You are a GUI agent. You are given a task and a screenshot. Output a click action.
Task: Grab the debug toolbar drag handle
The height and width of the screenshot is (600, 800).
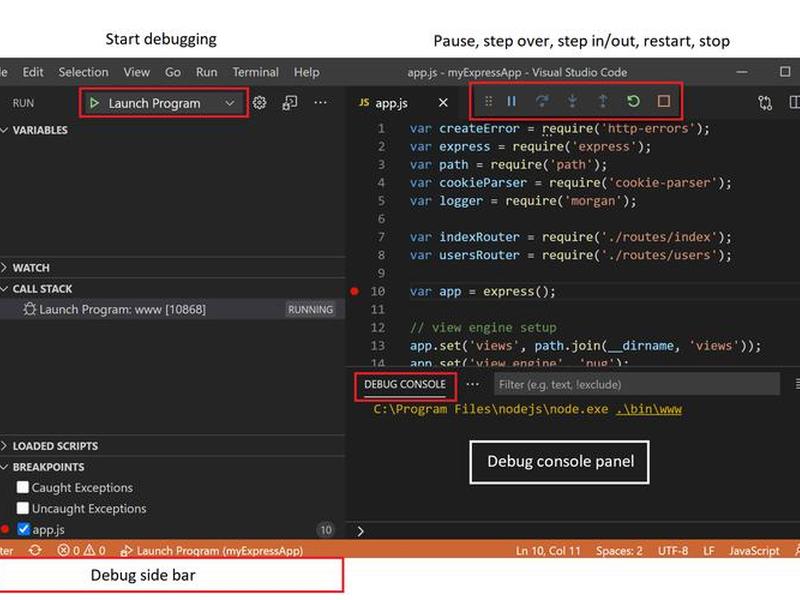pyautogui.click(x=488, y=101)
